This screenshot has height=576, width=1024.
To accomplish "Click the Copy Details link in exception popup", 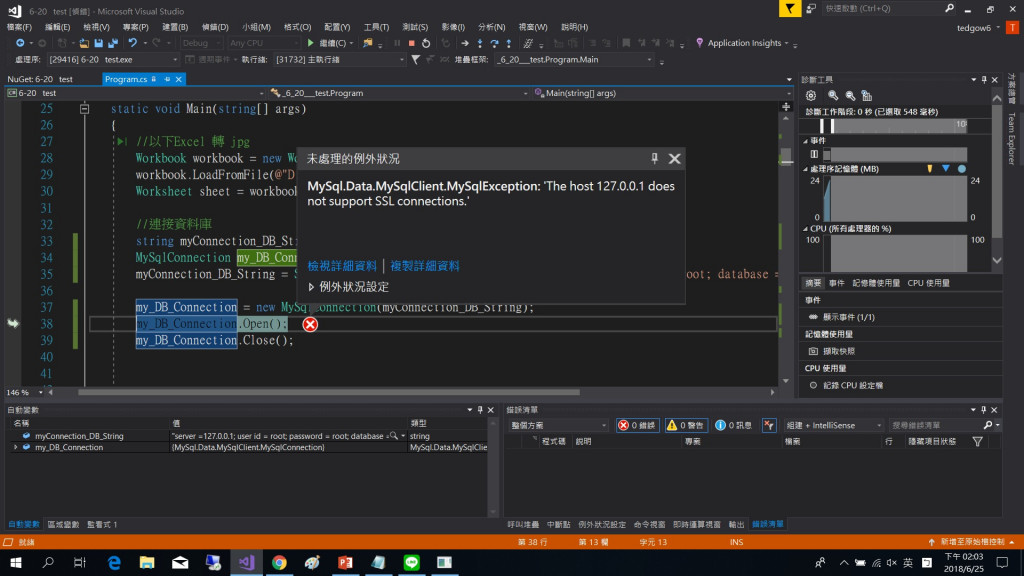I will [424, 266].
